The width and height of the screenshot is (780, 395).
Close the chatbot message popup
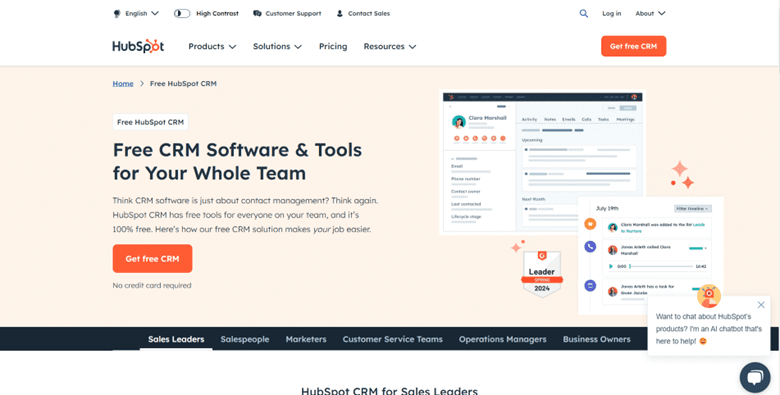click(x=761, y=305)
